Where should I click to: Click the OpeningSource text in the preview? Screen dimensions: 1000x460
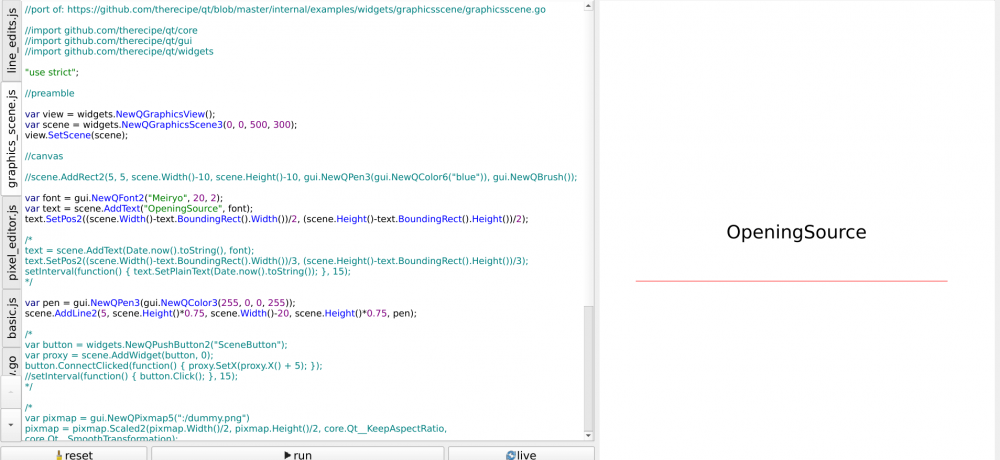tap(796, 232)
